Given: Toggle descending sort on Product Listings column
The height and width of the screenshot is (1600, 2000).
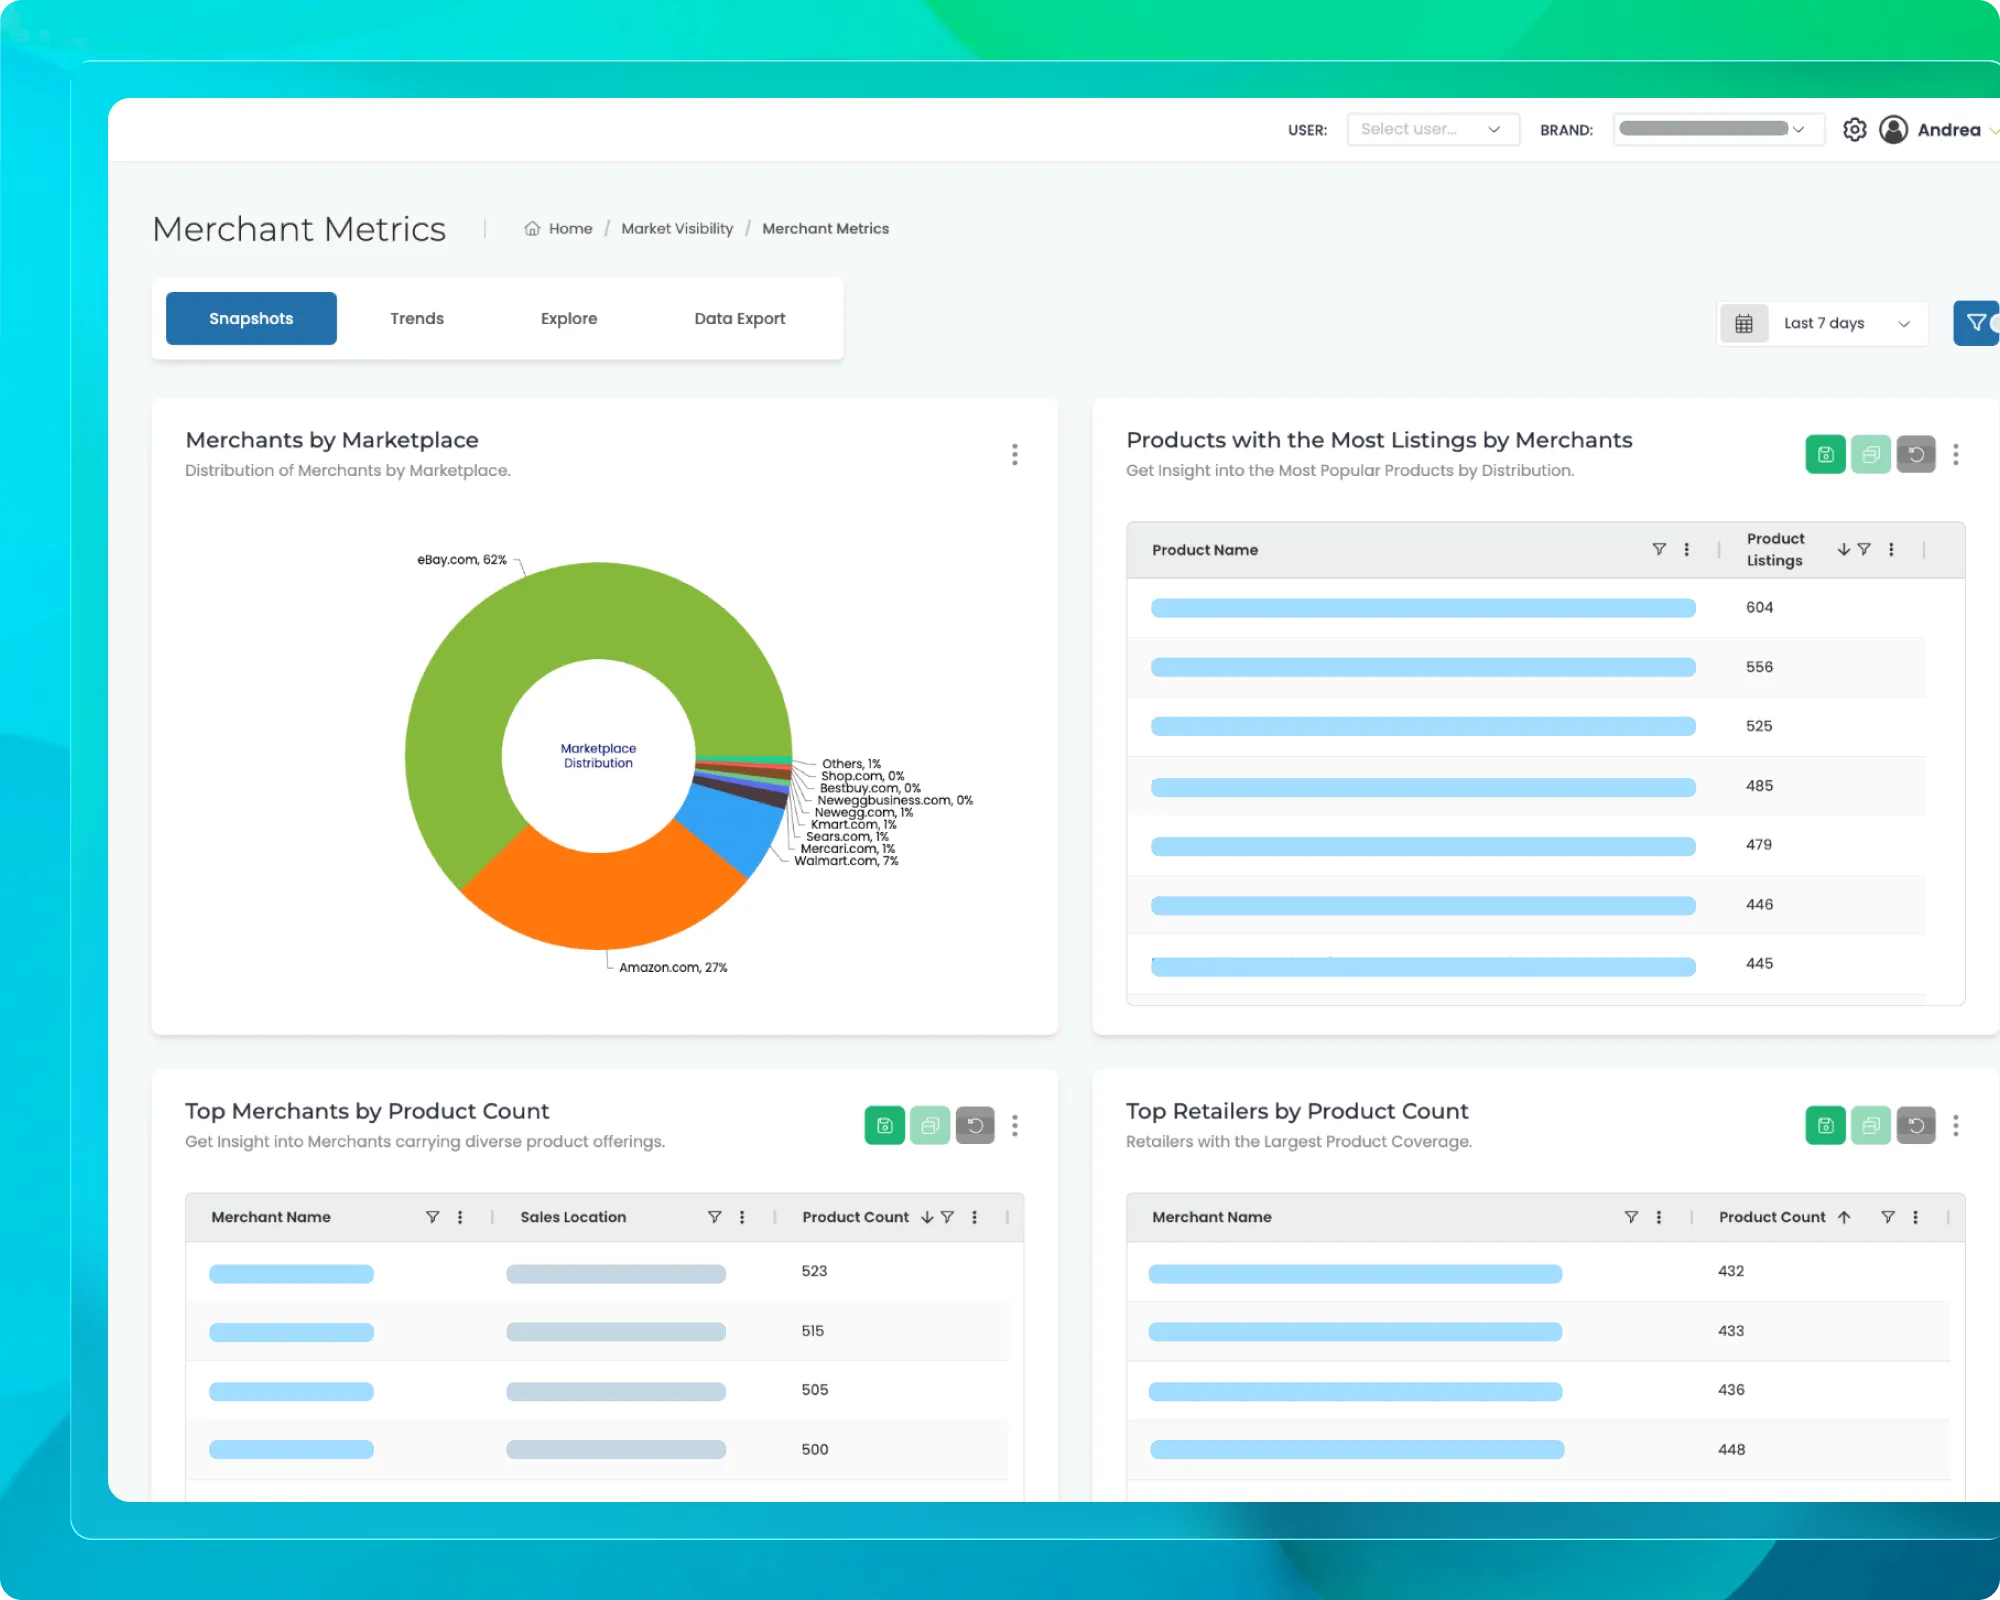Looking at the screenshot, I should pyautogui.click(x=1843, y=549).
